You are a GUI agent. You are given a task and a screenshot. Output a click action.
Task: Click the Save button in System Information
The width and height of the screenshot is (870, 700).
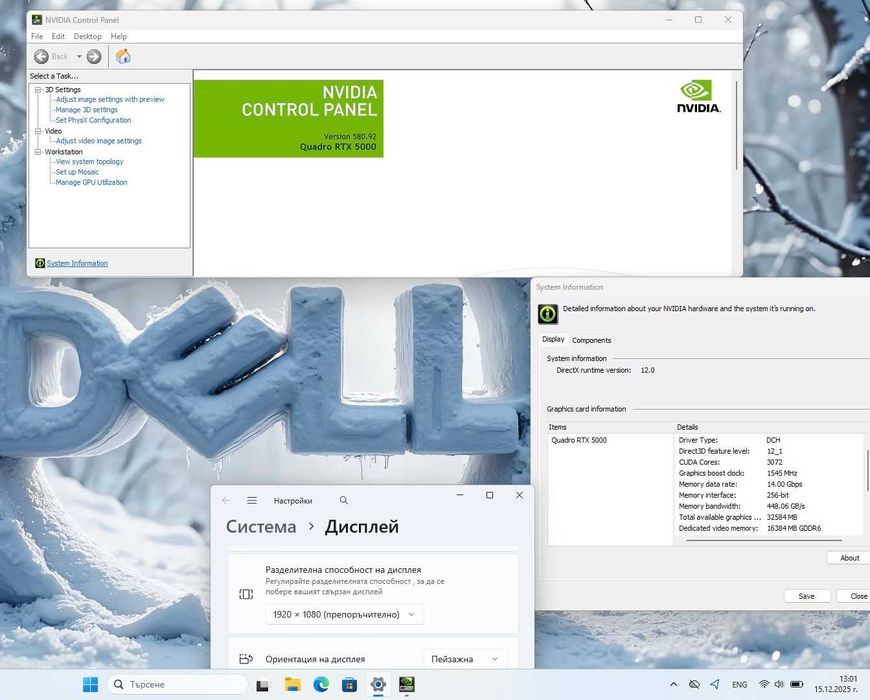click(807, 596)
